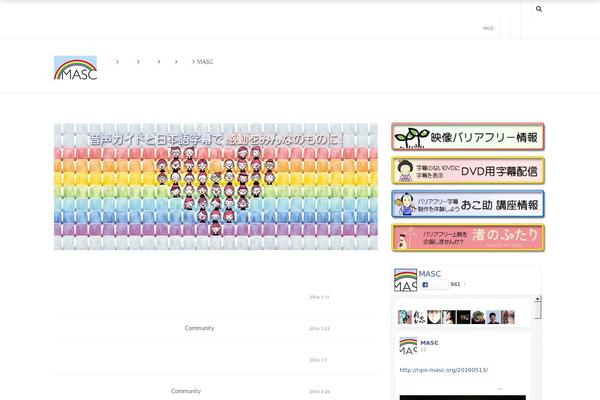Open the man on blue background follower avatar
600x400 pixels.
493,317
